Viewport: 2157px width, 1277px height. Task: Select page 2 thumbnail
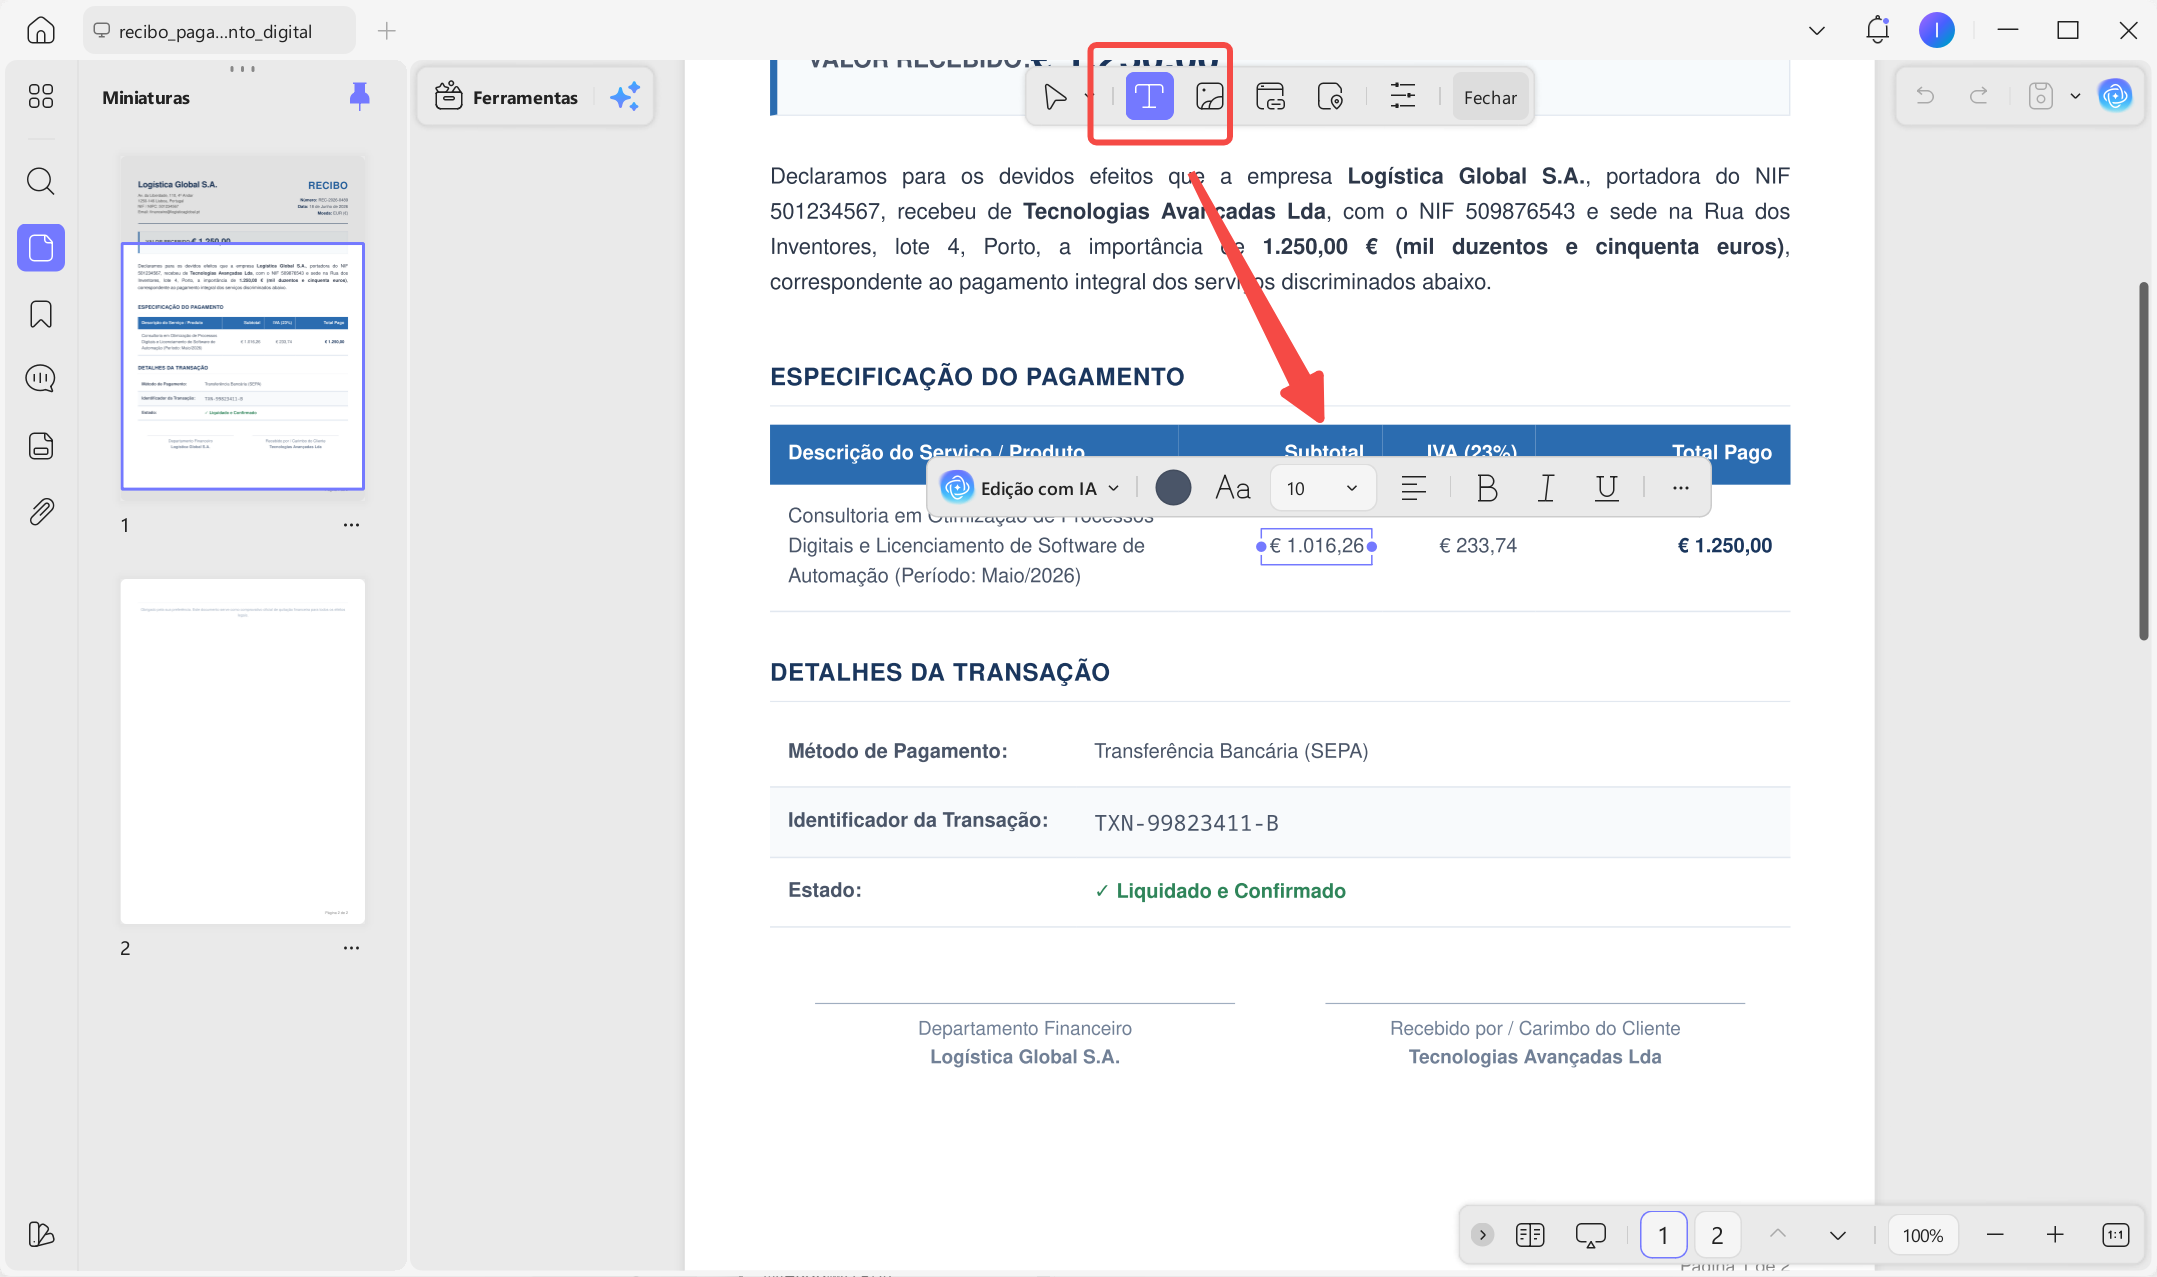pyautogui.click(x=243, y=751)
